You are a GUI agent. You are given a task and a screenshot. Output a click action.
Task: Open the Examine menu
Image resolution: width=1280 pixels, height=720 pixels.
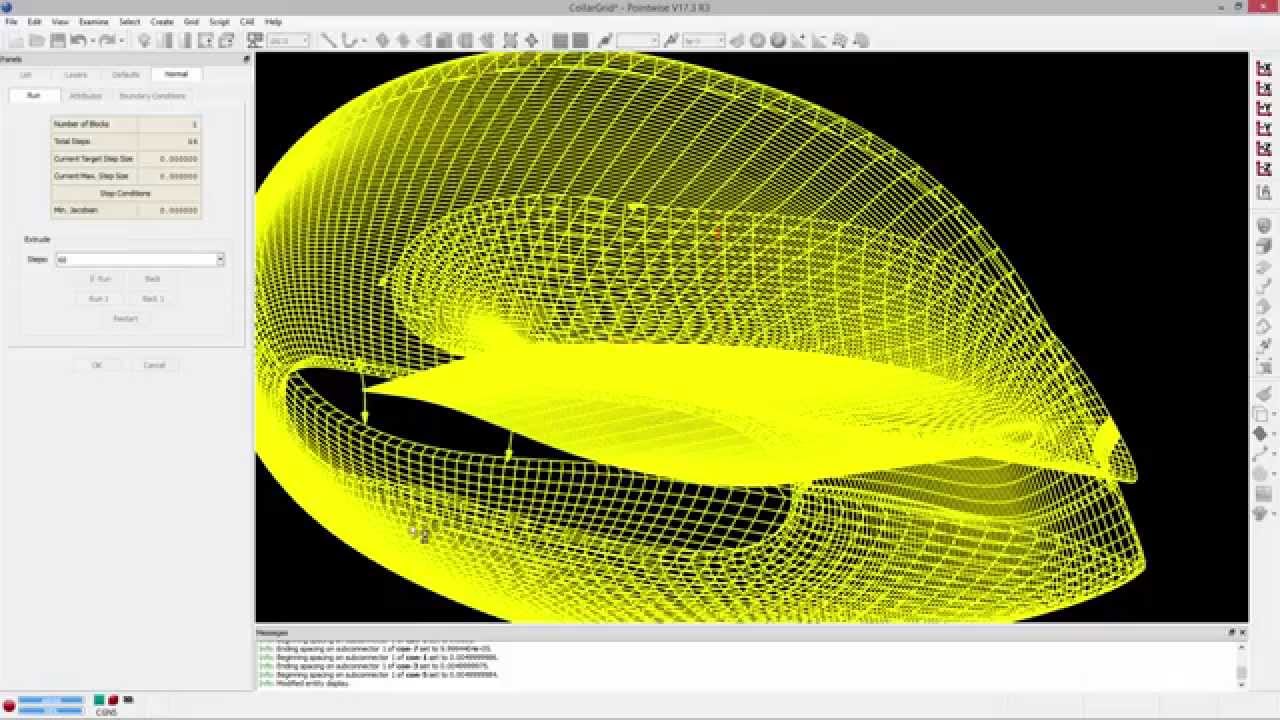[x=93, y=21]
